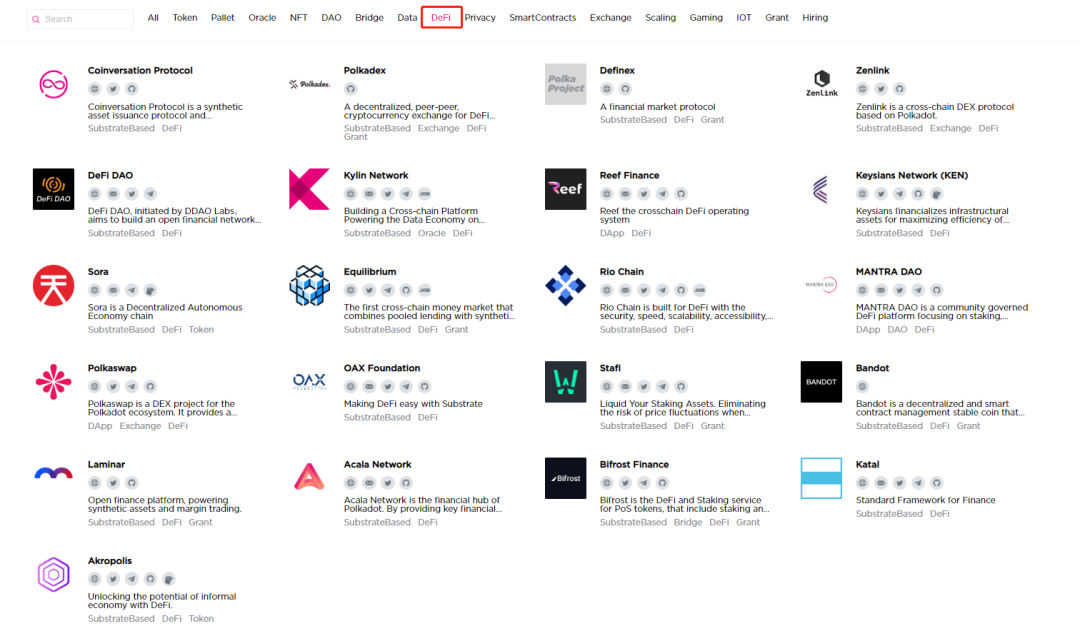Click the Reef Finance logo thumbnail
The height and width of the screenshot is (641, 1080).
(565, 189)
